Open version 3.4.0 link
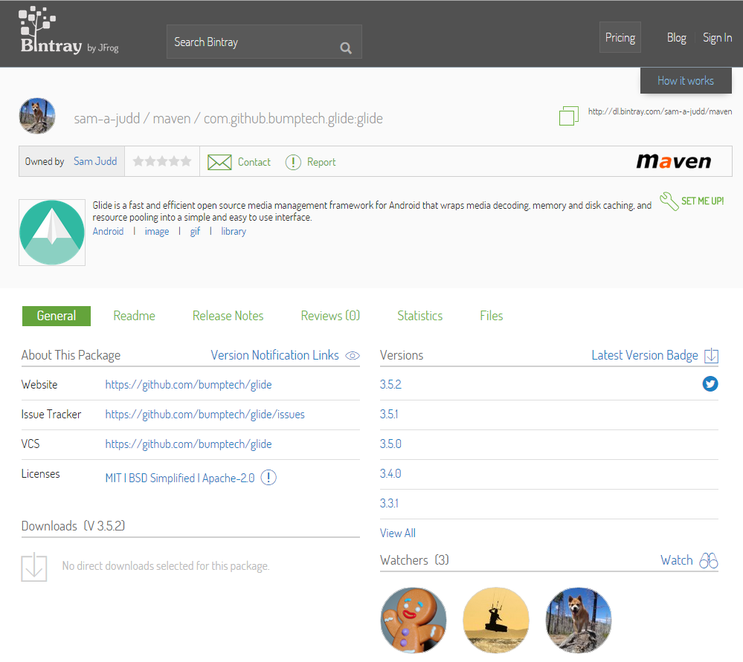Screen dimensions: 743x662 coord(390,474)
